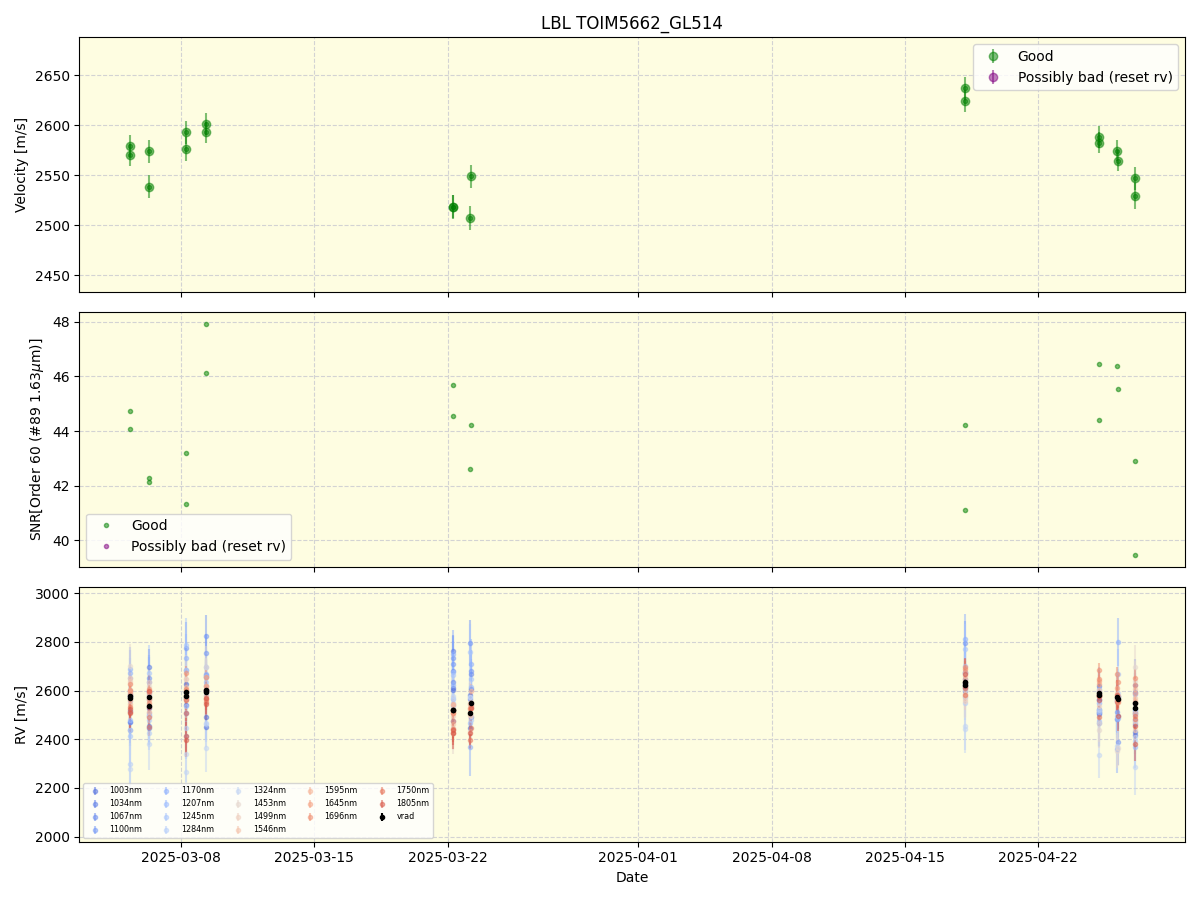The height and width of the screenshot is (900, 1200).
Task: Select the Good label in the velocity panel legend
Action: click(x=1035, y=57)
